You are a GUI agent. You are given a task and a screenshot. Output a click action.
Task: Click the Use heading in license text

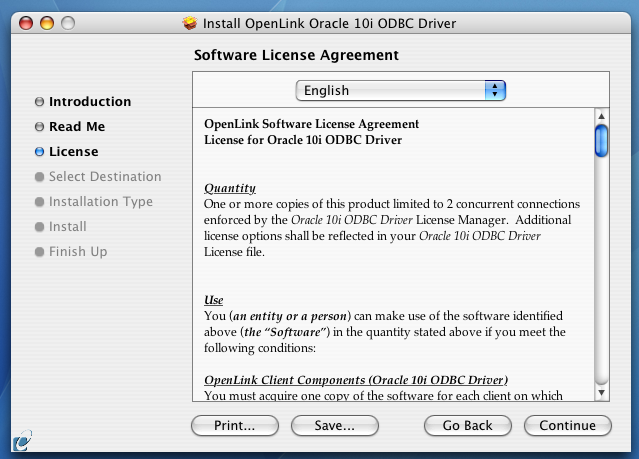point(214,300)
